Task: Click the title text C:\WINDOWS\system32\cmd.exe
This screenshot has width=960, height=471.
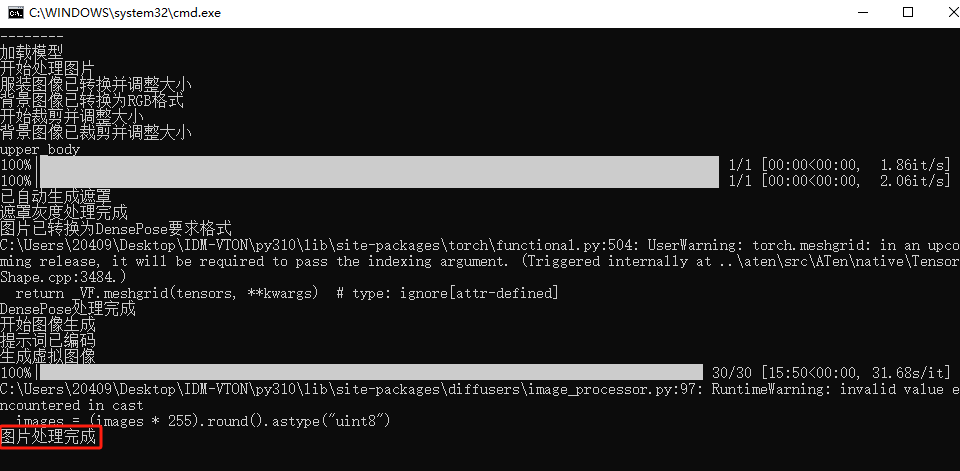Action: click(125, 13)
